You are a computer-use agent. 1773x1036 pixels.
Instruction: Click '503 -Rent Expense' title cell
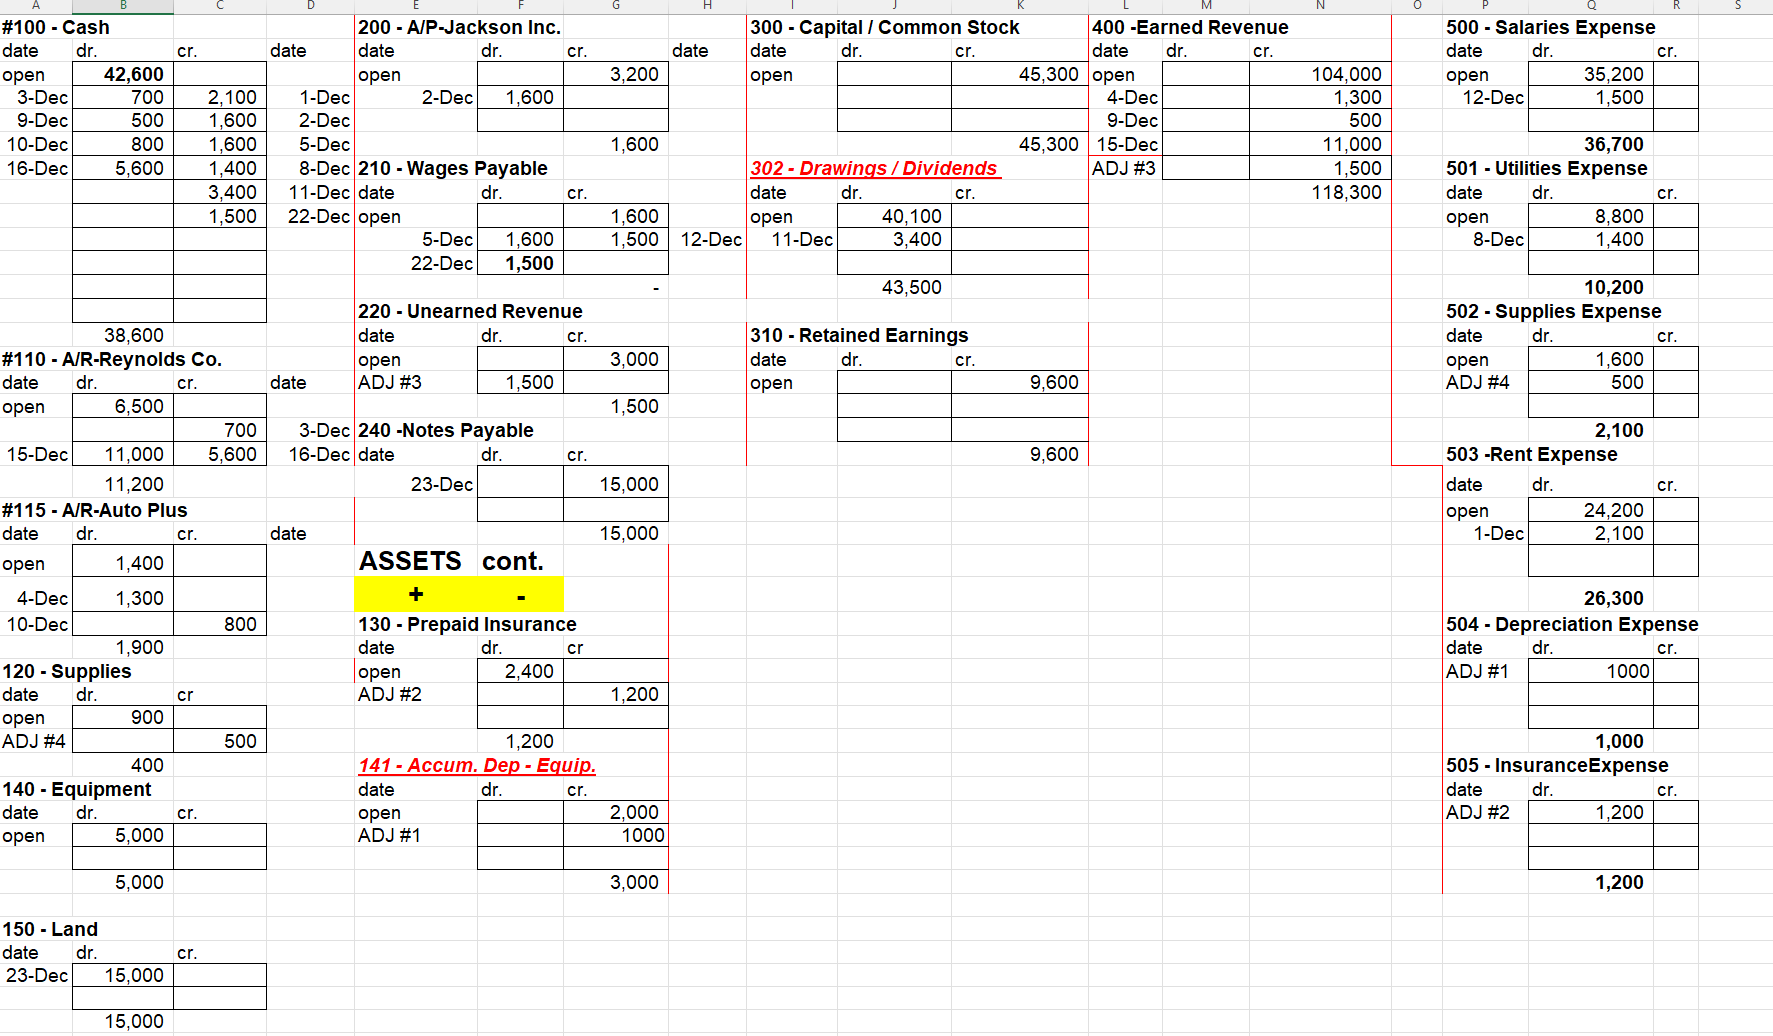(1532, 454)
